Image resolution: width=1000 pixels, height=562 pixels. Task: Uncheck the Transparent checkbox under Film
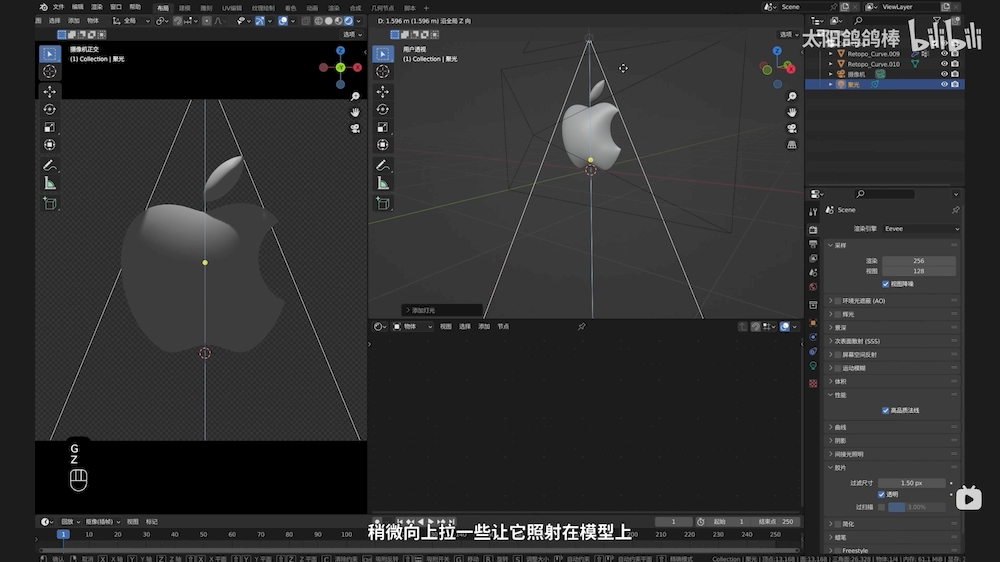tap(881, 494)
